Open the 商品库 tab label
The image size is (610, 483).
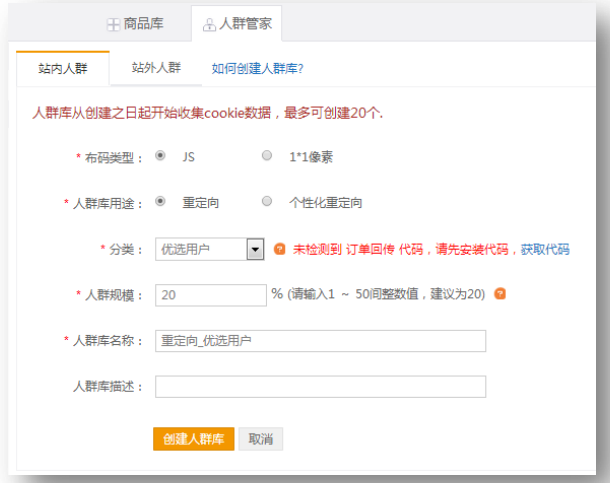tap(143, 24)
